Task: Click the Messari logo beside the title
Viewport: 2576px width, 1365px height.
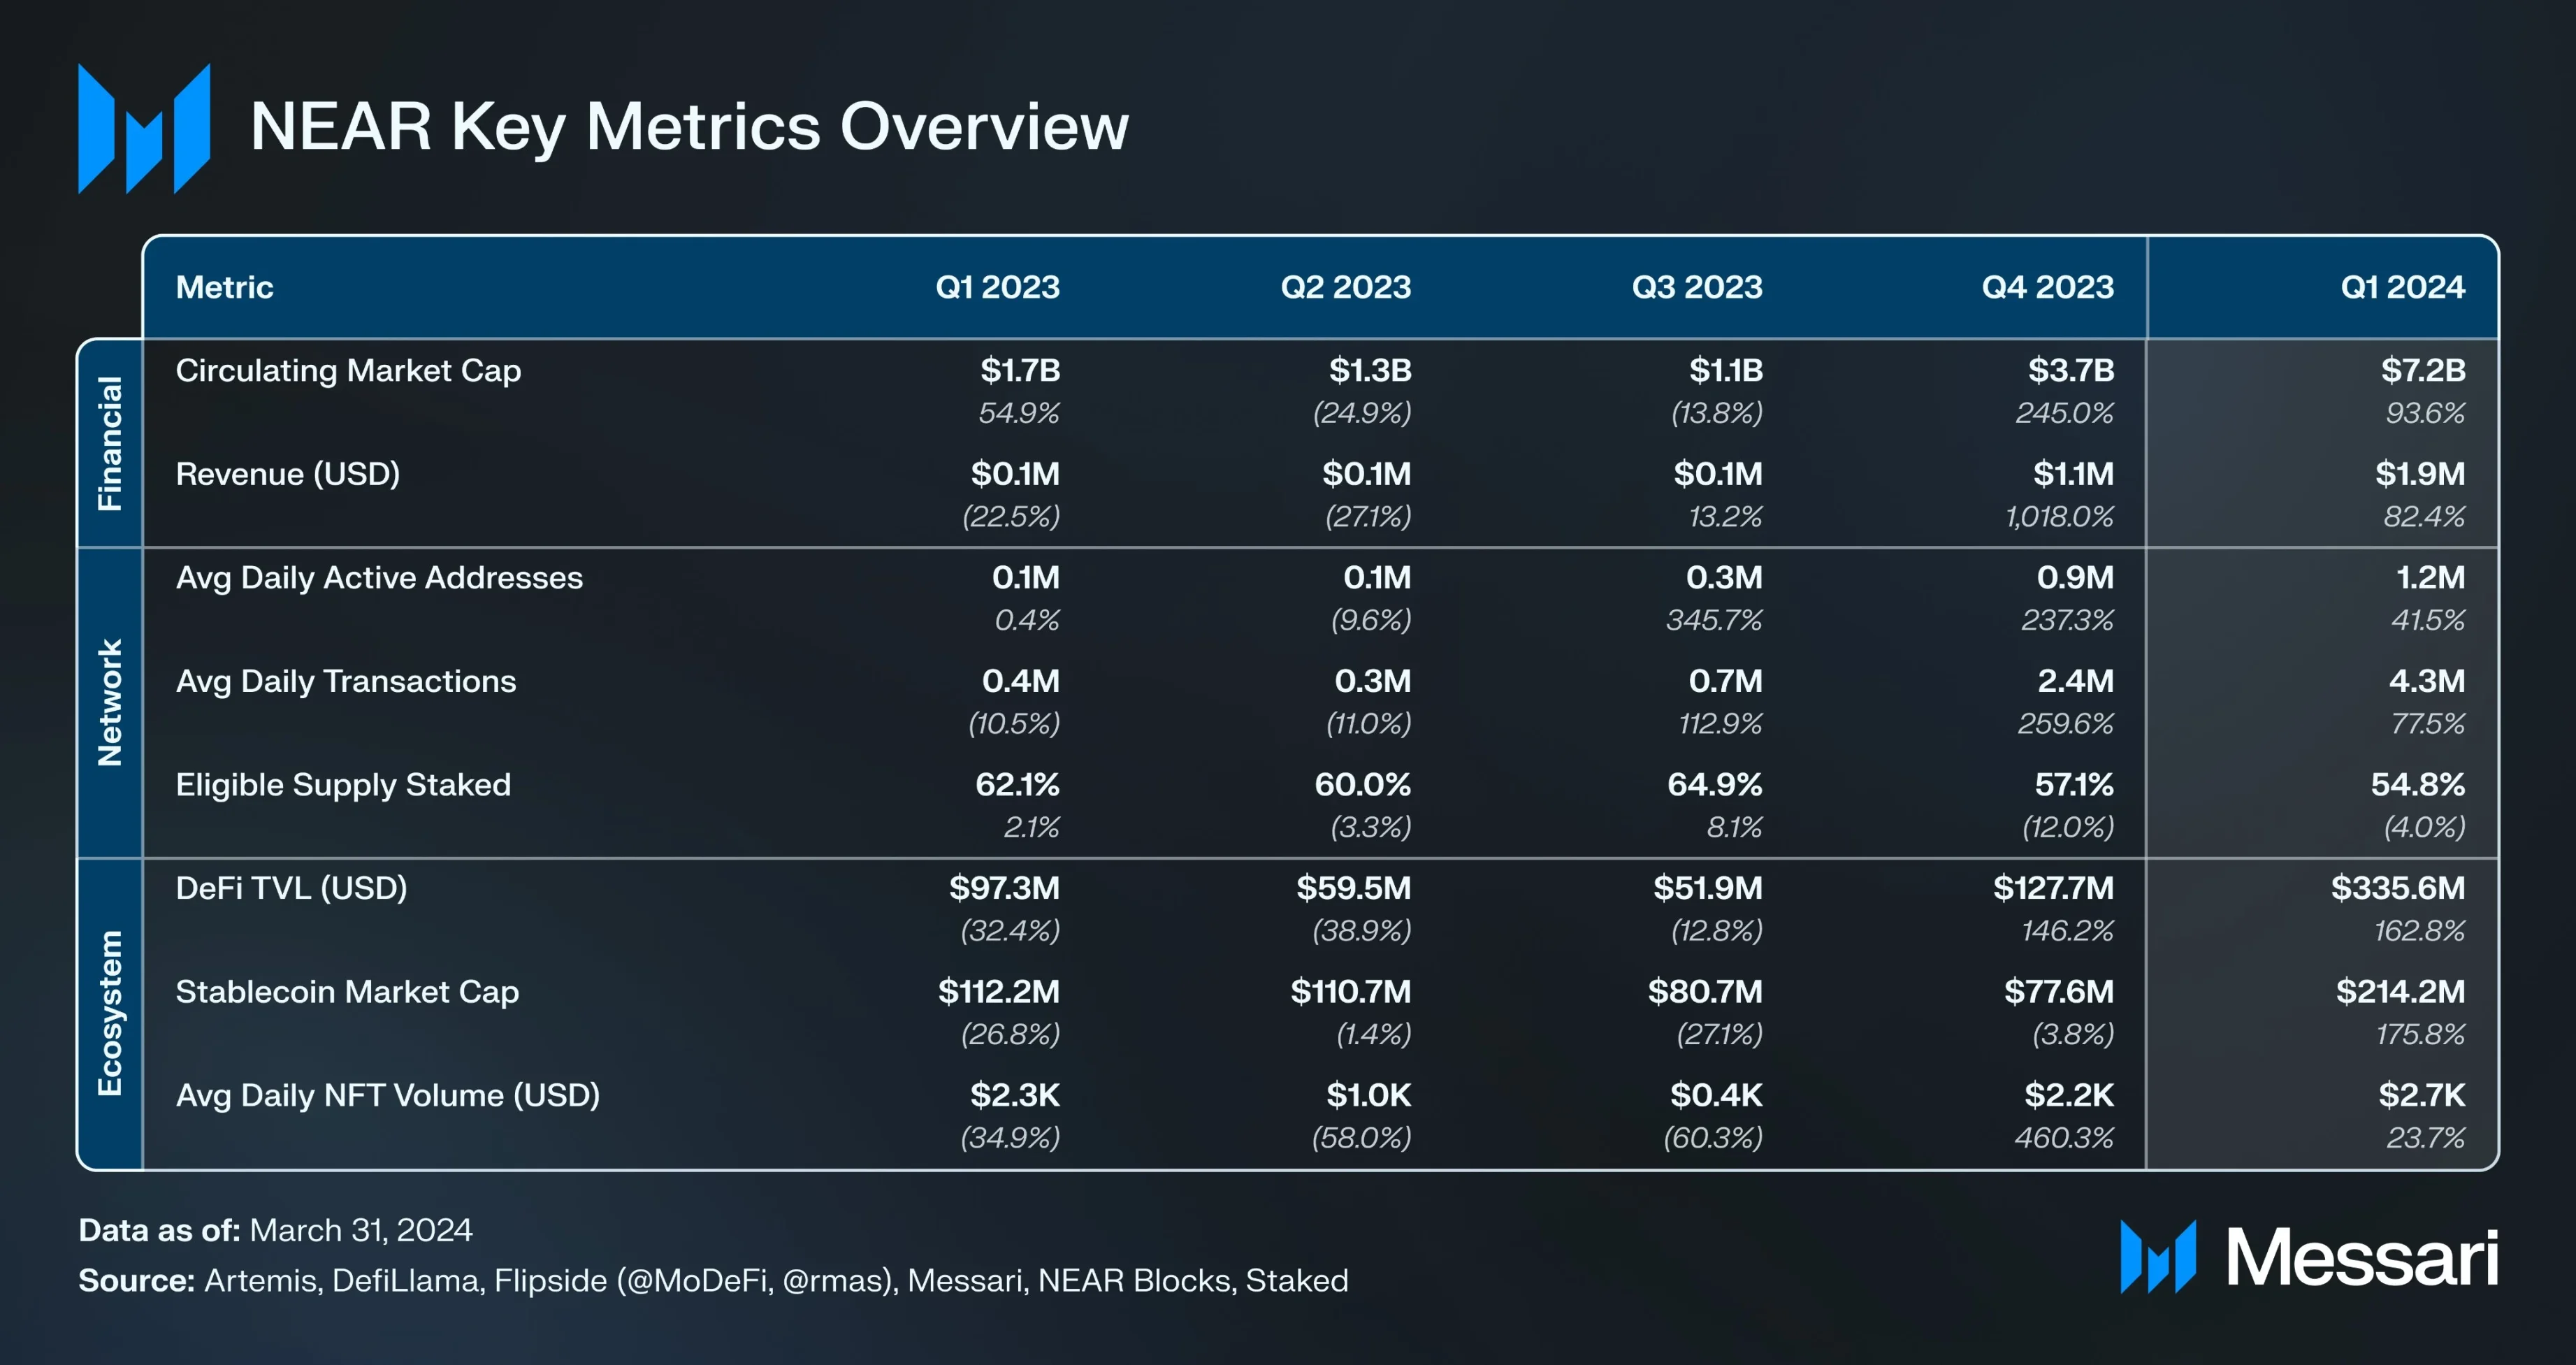Action: [144, 128]
